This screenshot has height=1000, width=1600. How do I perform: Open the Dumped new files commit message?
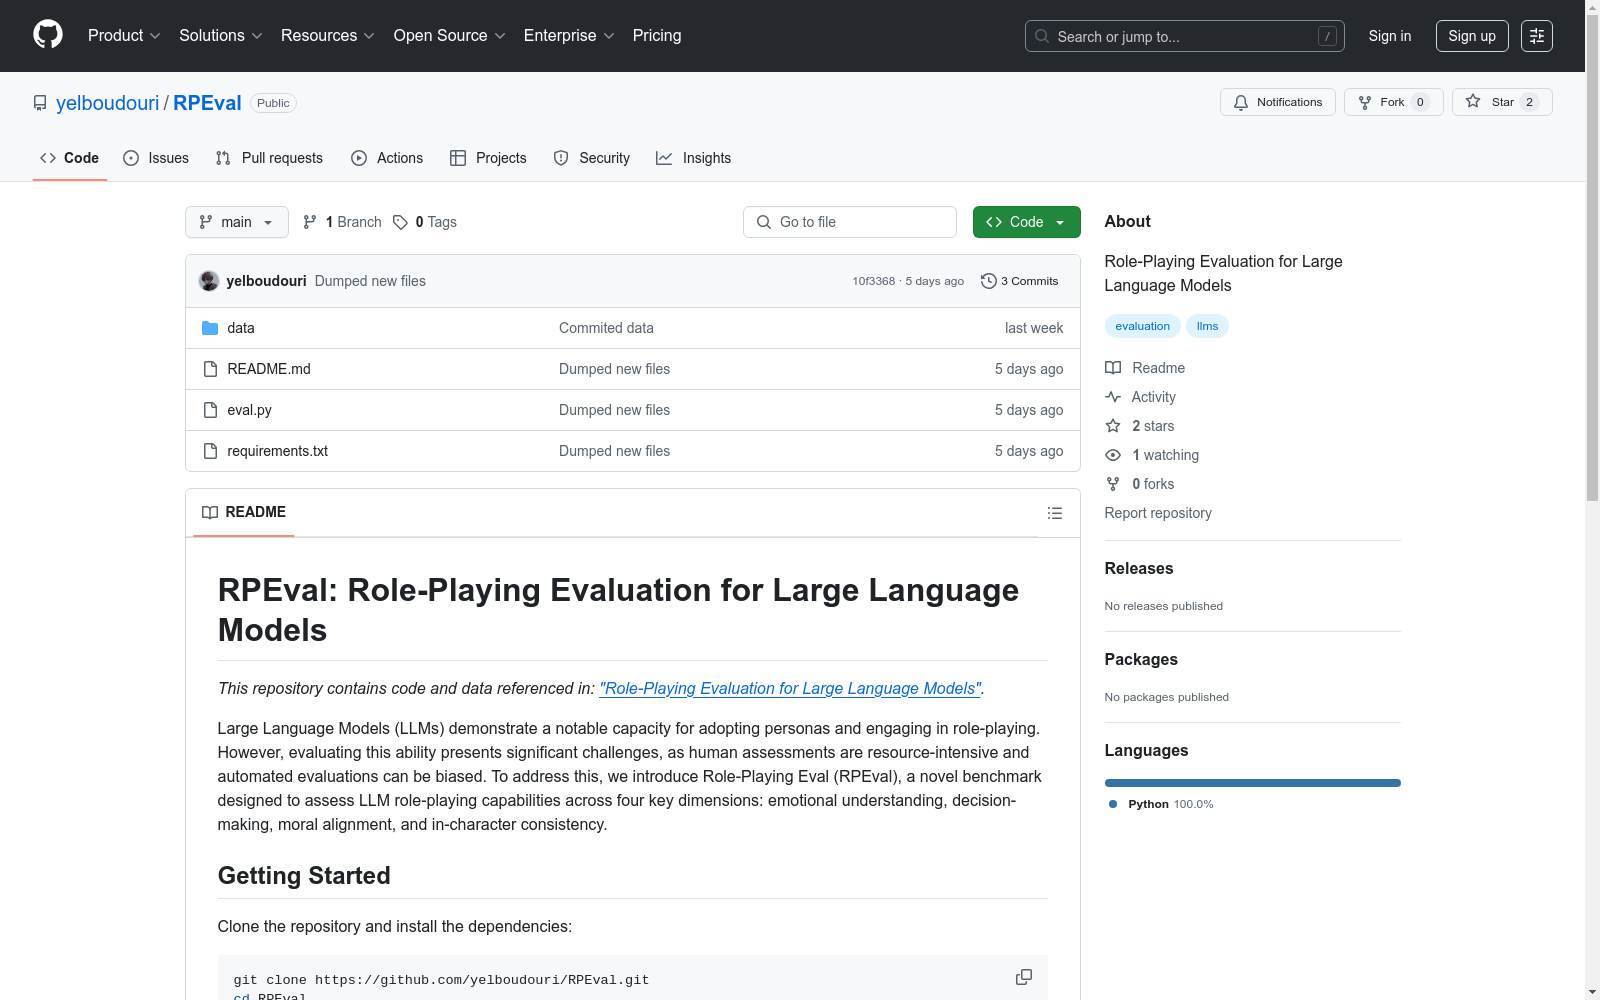[370, 281]
